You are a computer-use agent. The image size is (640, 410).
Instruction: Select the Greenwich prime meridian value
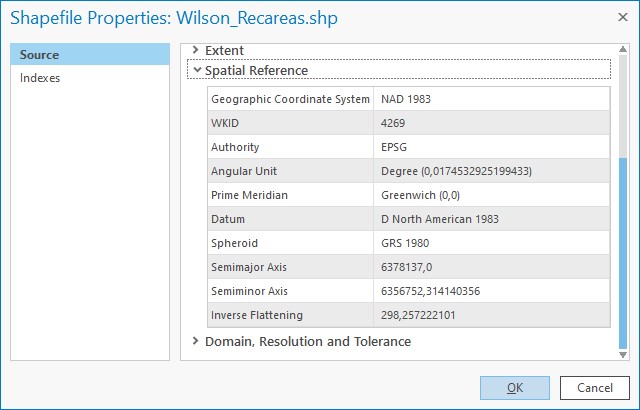490,195
